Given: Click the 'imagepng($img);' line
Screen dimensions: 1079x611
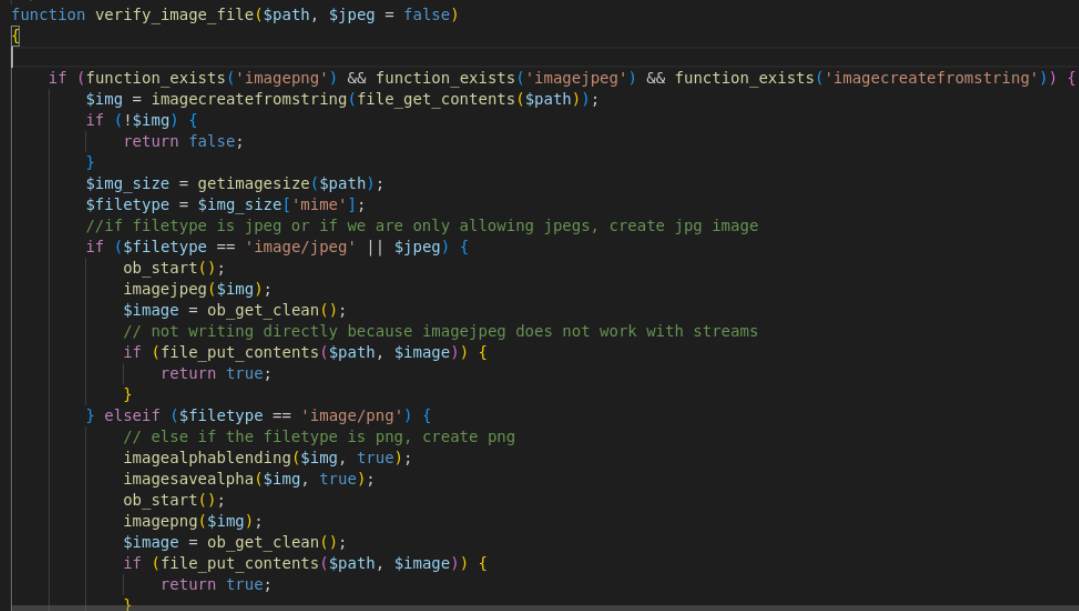Looking at the screenshot, I should click(193, 521).
